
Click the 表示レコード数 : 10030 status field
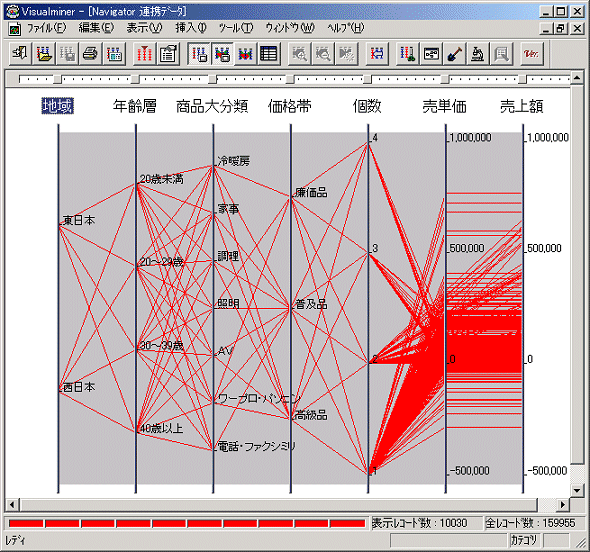point(426,523)
